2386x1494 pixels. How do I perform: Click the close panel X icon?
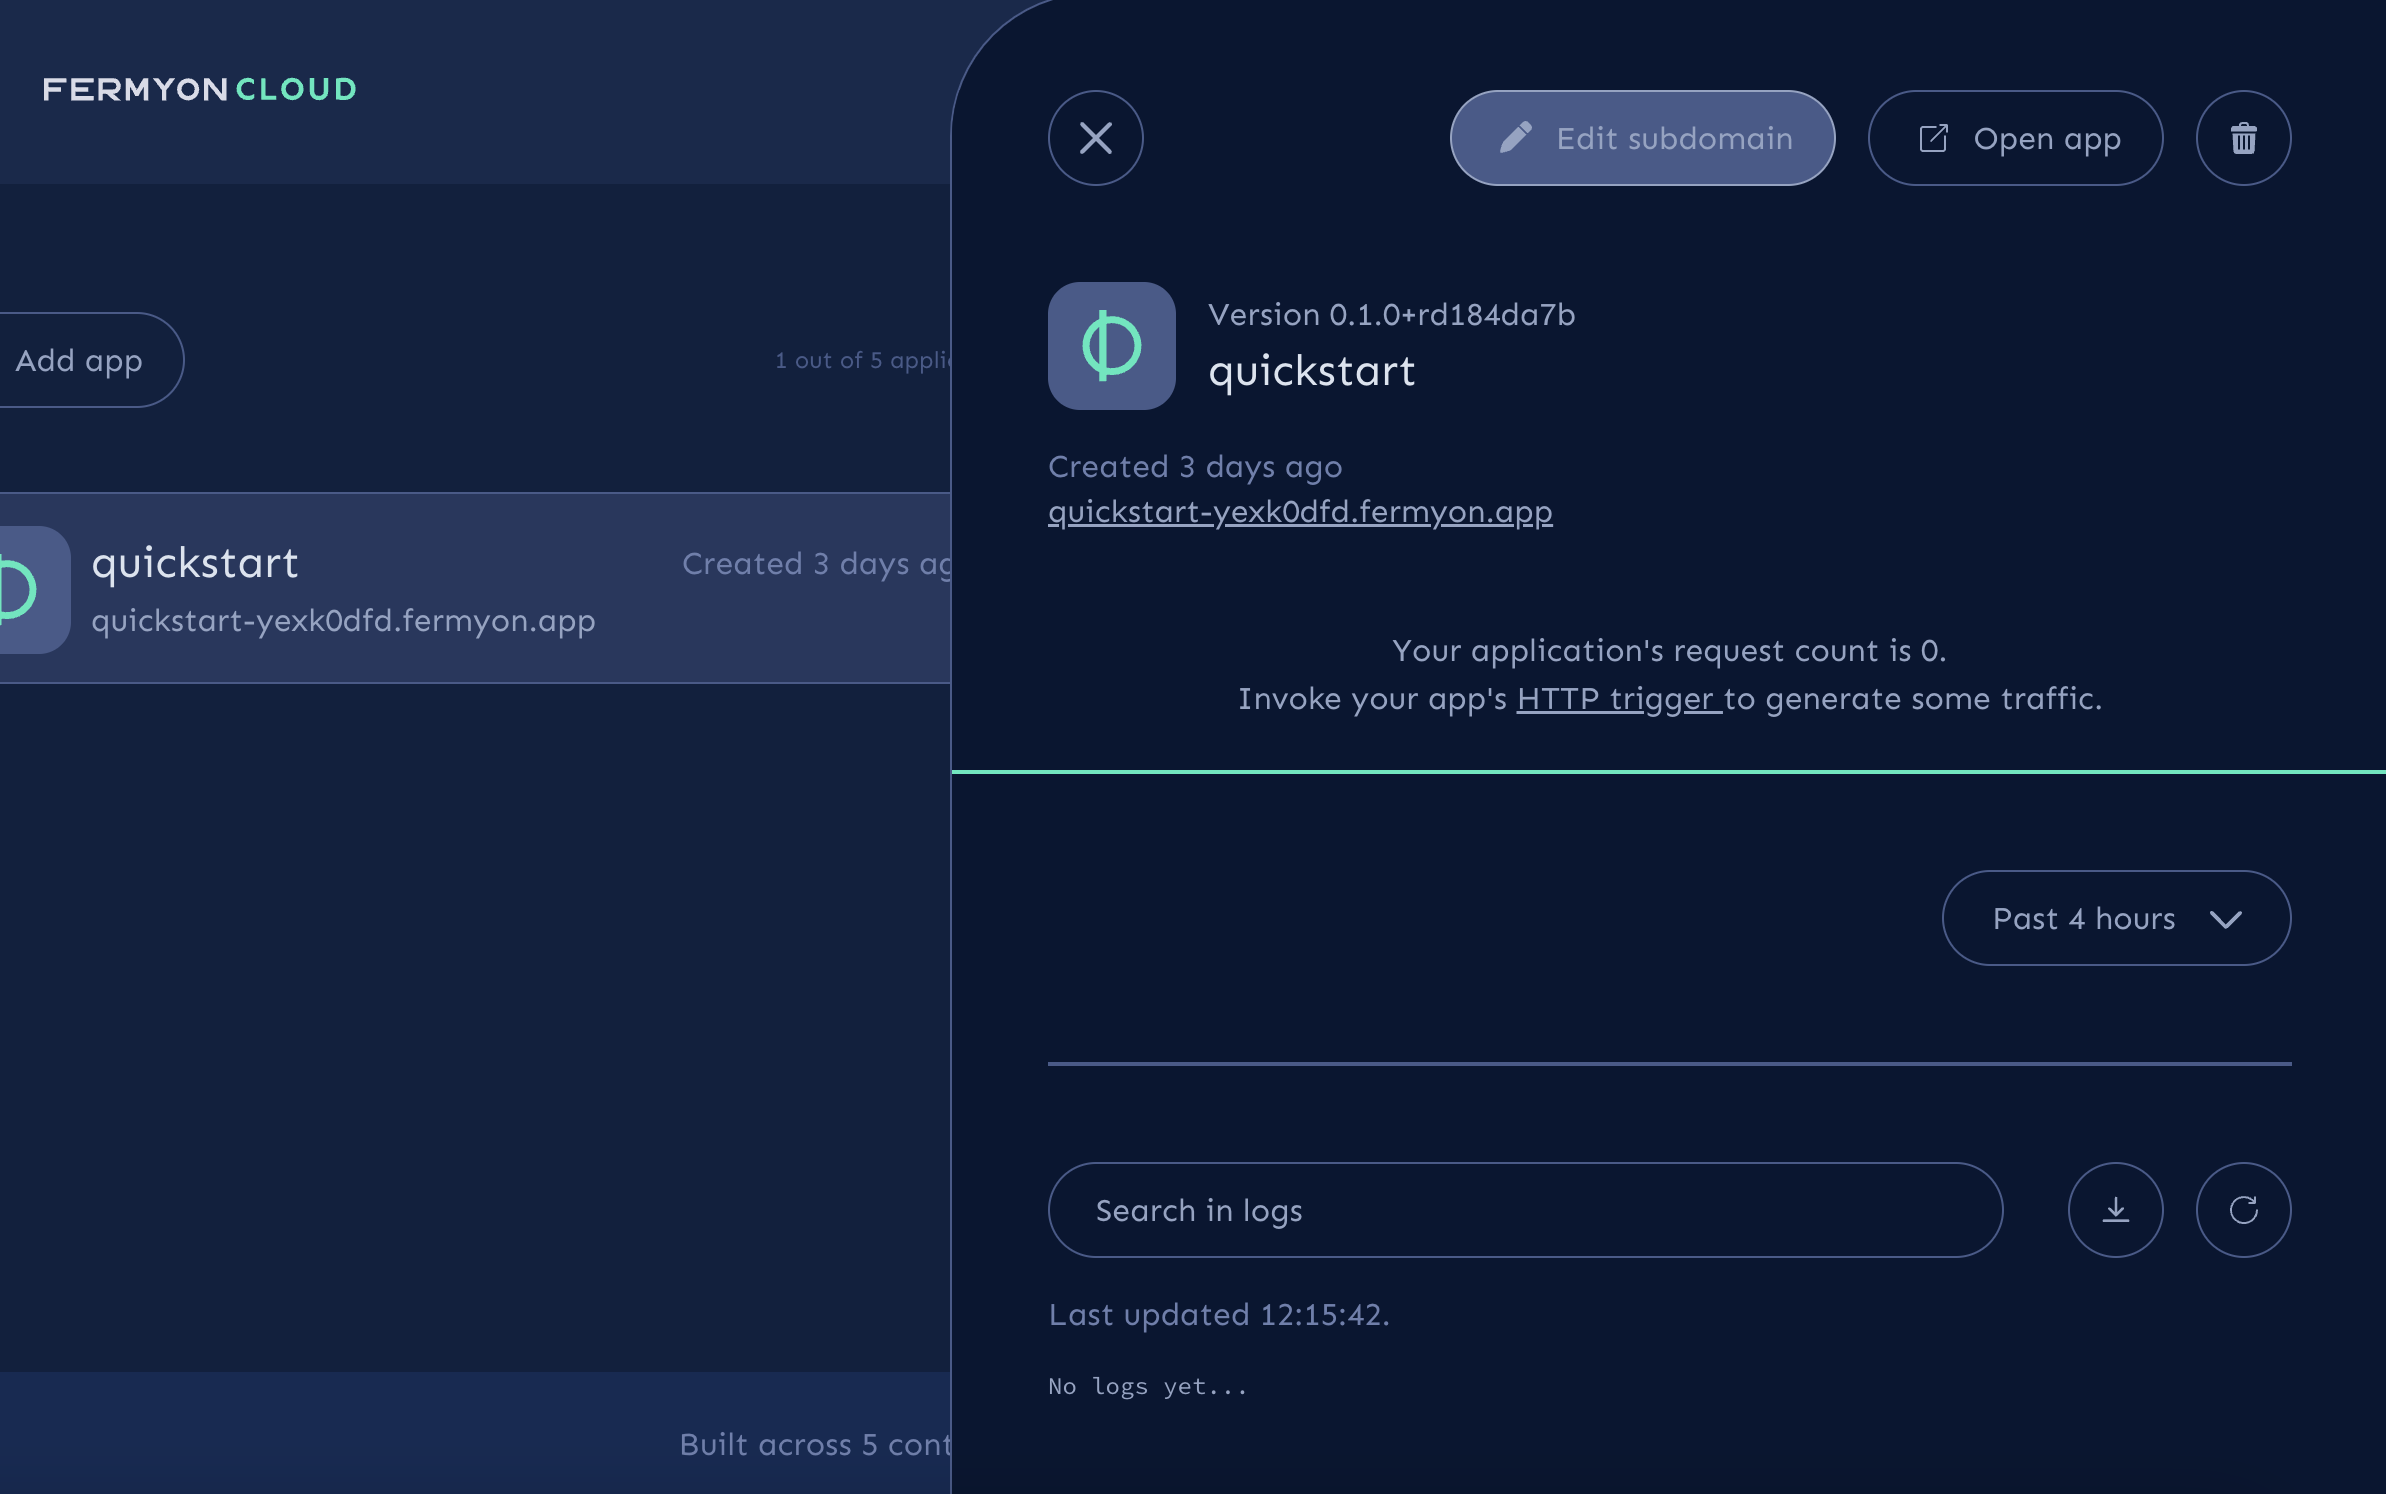pyautogui.click(x=1096, y=138)
